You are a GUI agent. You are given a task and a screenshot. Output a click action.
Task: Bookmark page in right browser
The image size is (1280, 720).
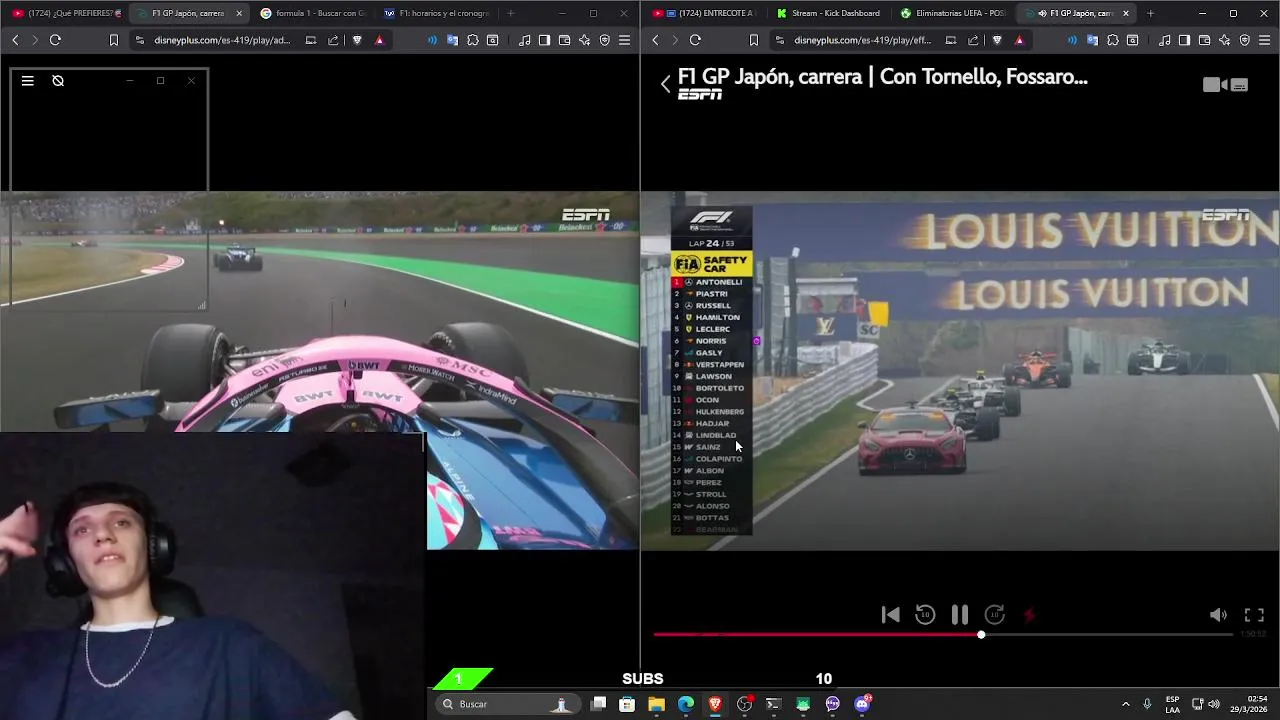click(754, 40)
